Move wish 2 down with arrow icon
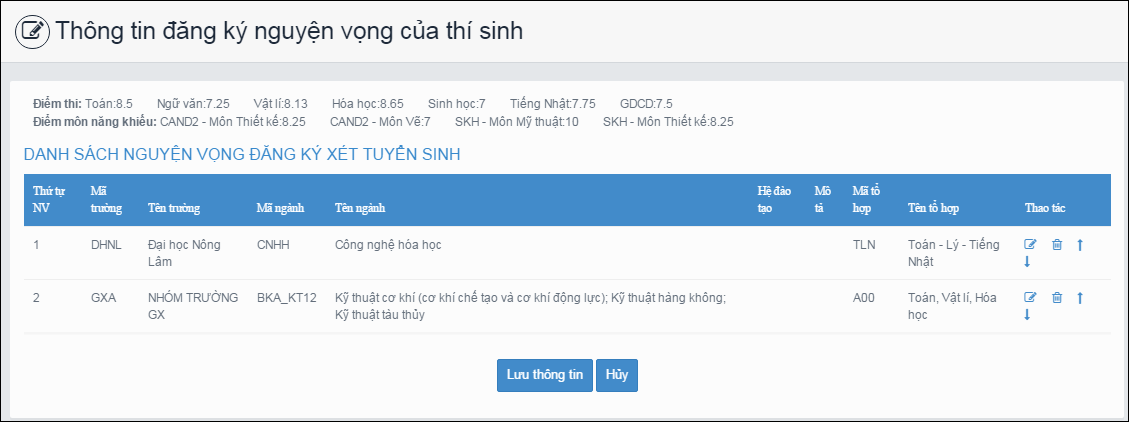Screen dimensions: 1129x422 coord(1027,315)
